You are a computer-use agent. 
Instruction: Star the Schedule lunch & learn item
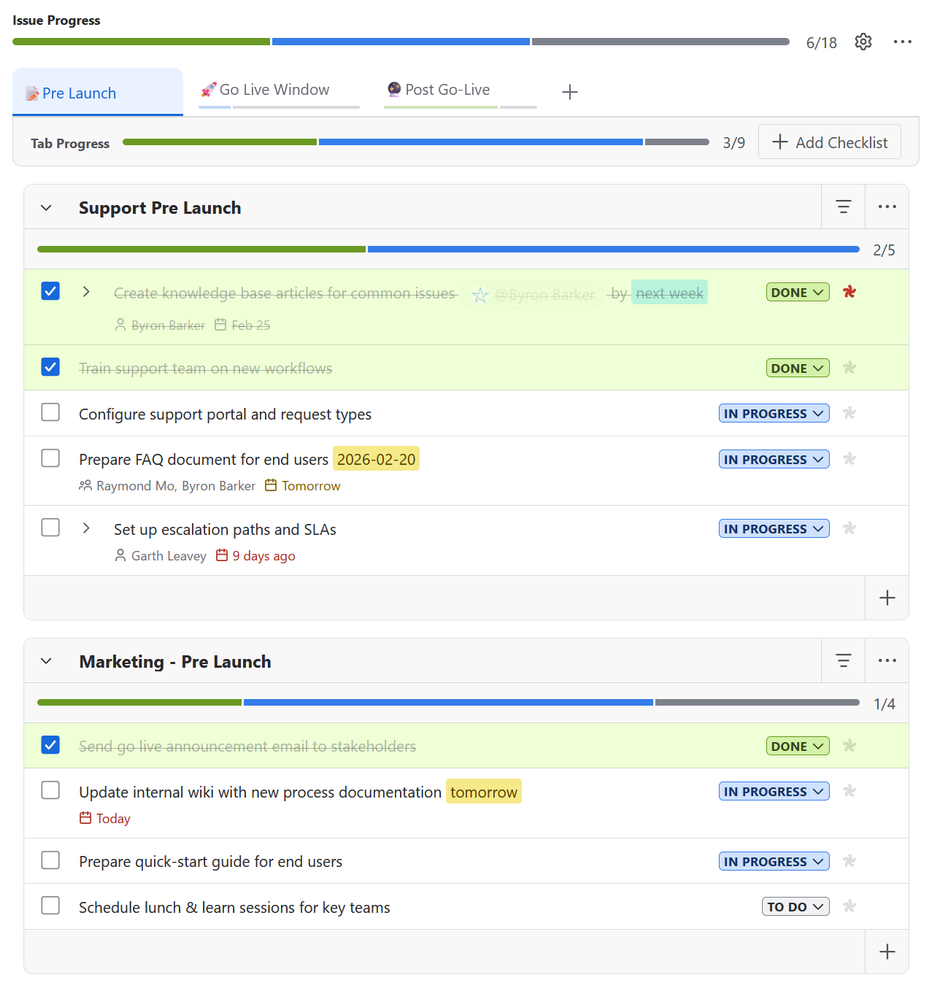coord(849,906)
